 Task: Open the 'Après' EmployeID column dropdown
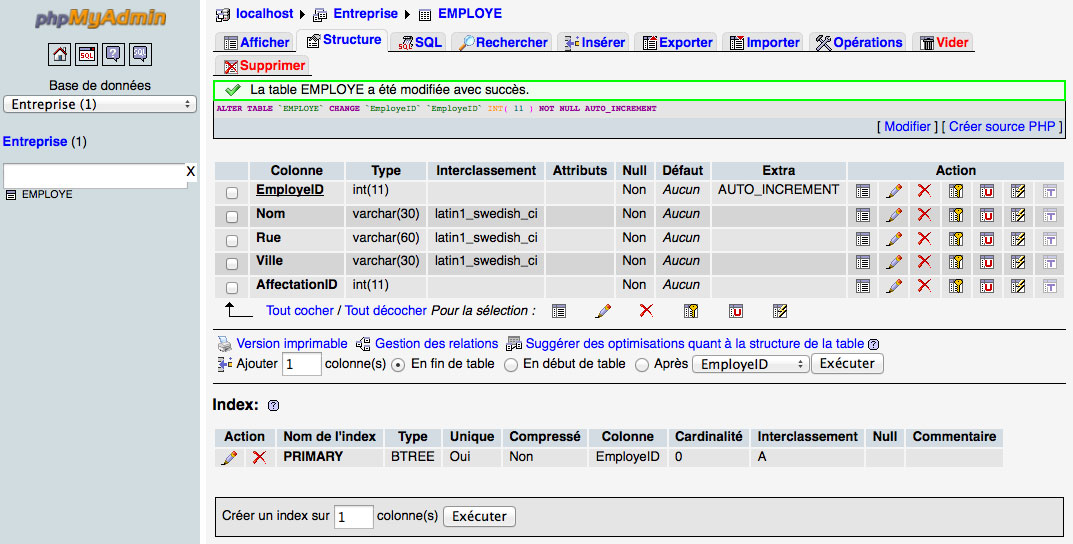pos(751,365)
